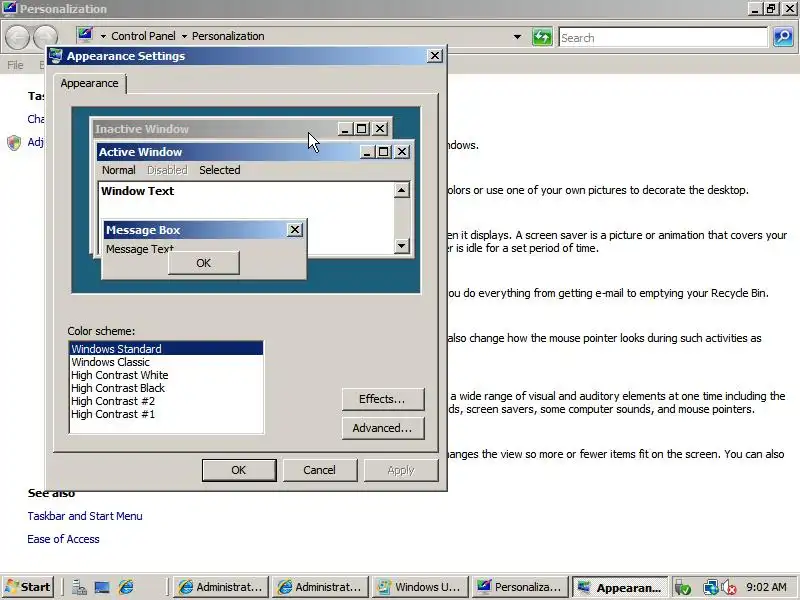
Task: Close the preview Message Box
Action: point(294,230)
